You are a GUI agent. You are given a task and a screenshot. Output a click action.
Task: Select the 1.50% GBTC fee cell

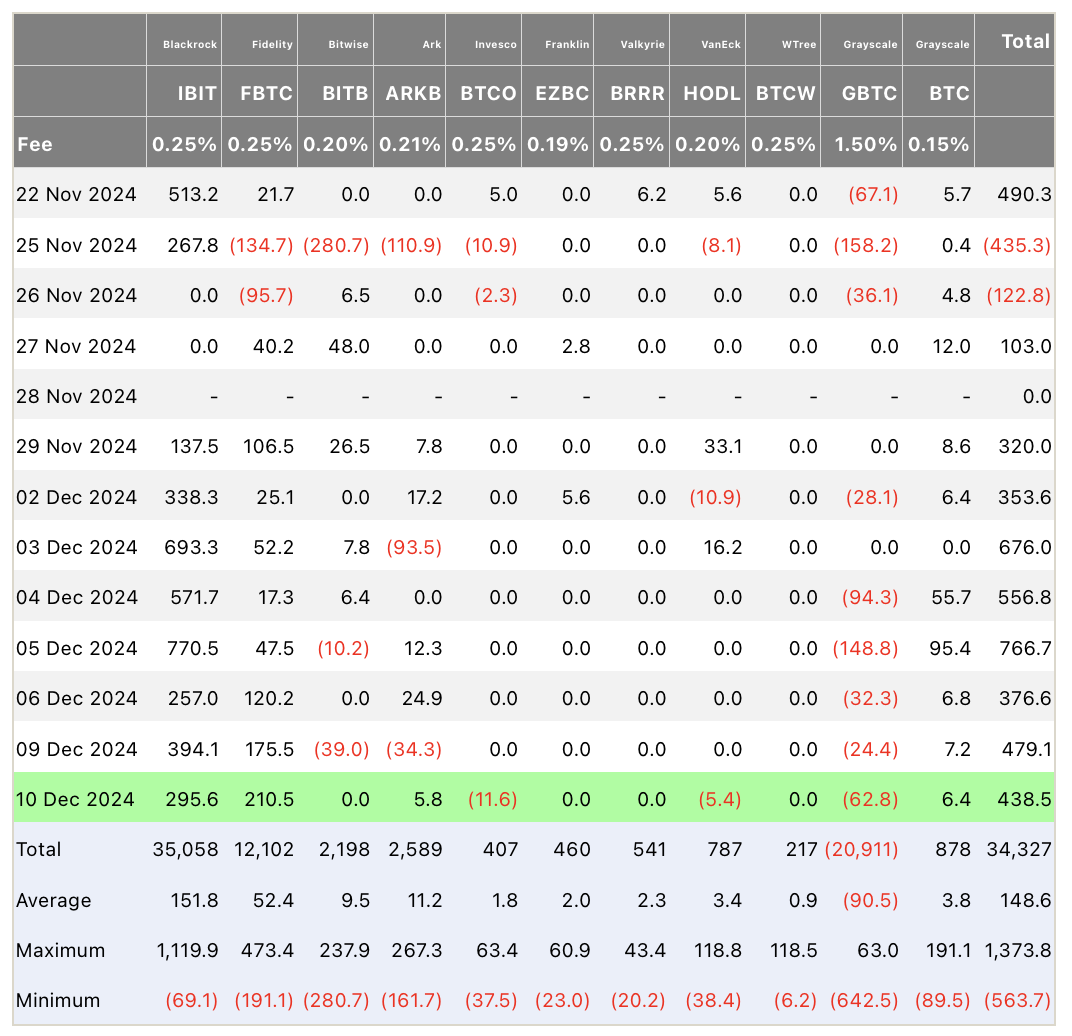click(x=866, y=144)
